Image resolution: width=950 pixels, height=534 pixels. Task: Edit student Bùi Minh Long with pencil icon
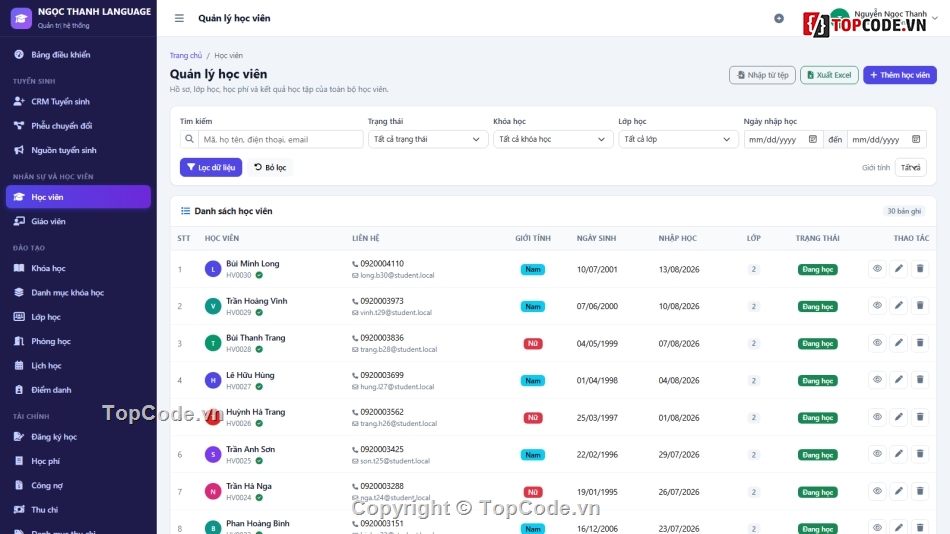(899, 269)
